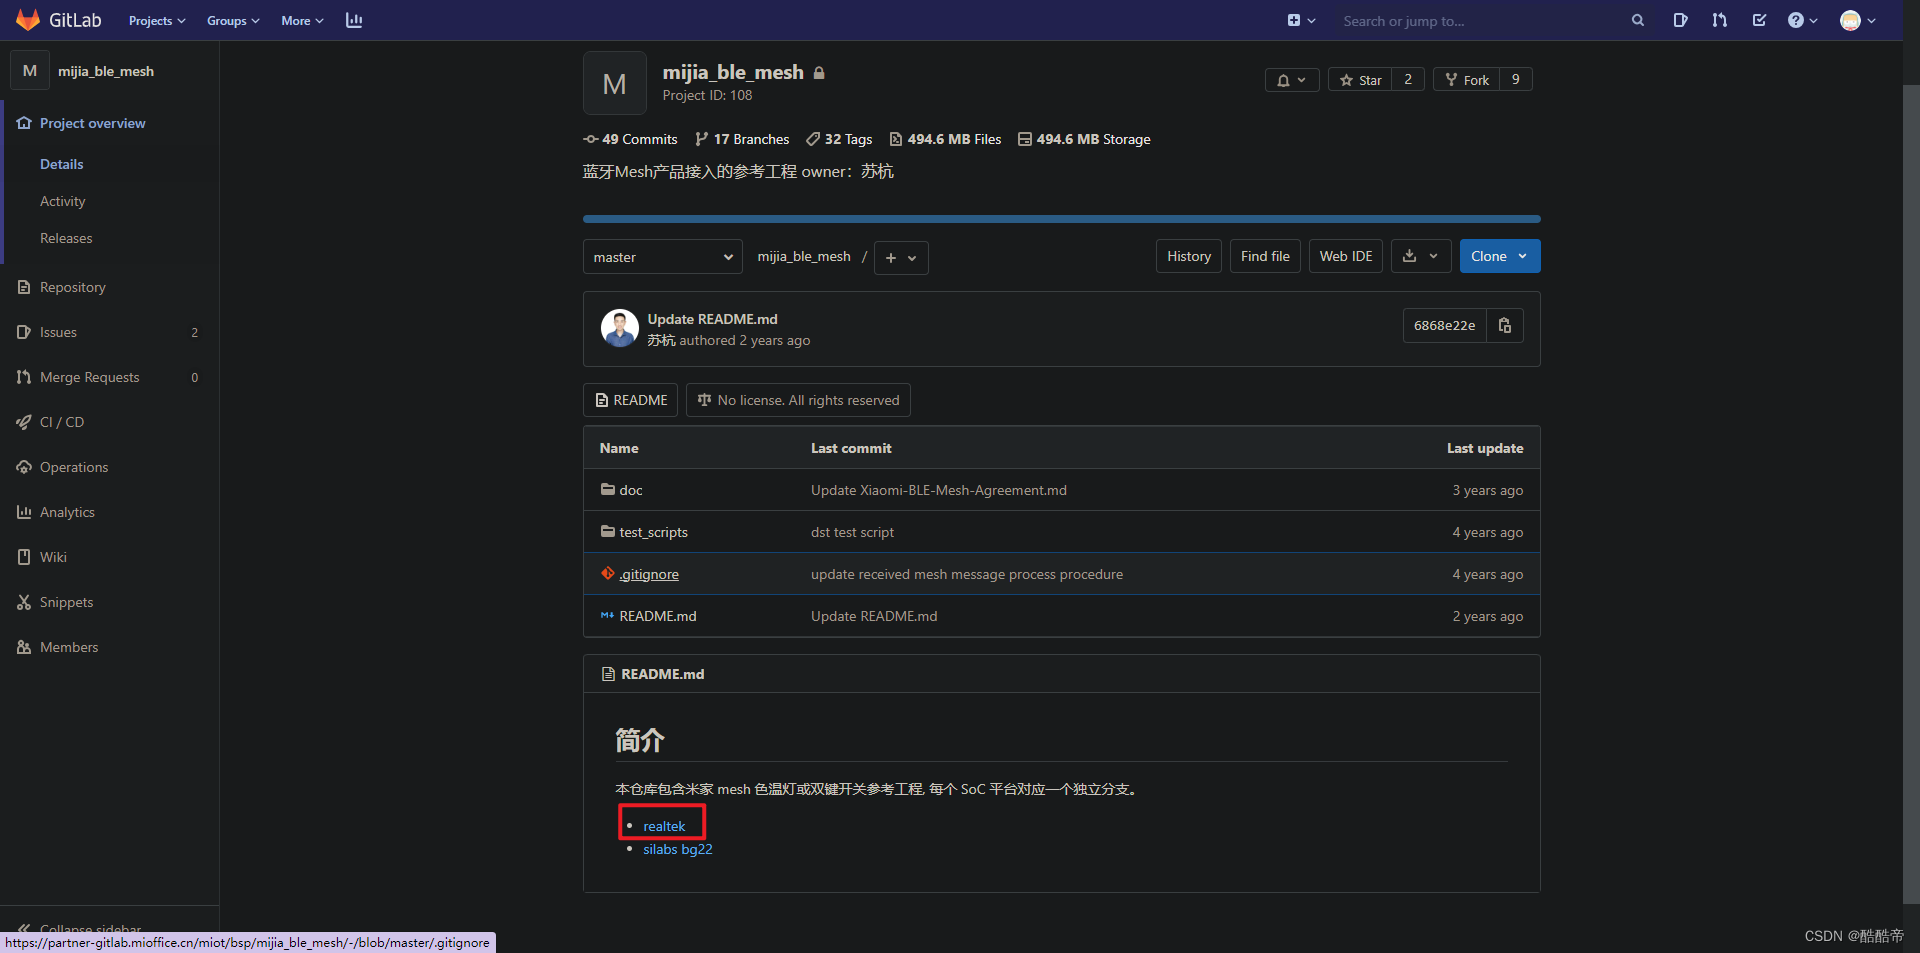This screenshot has height=953, width=1920.
Task: Open the Help question mark menu
Action: (x=1802, y=20)
